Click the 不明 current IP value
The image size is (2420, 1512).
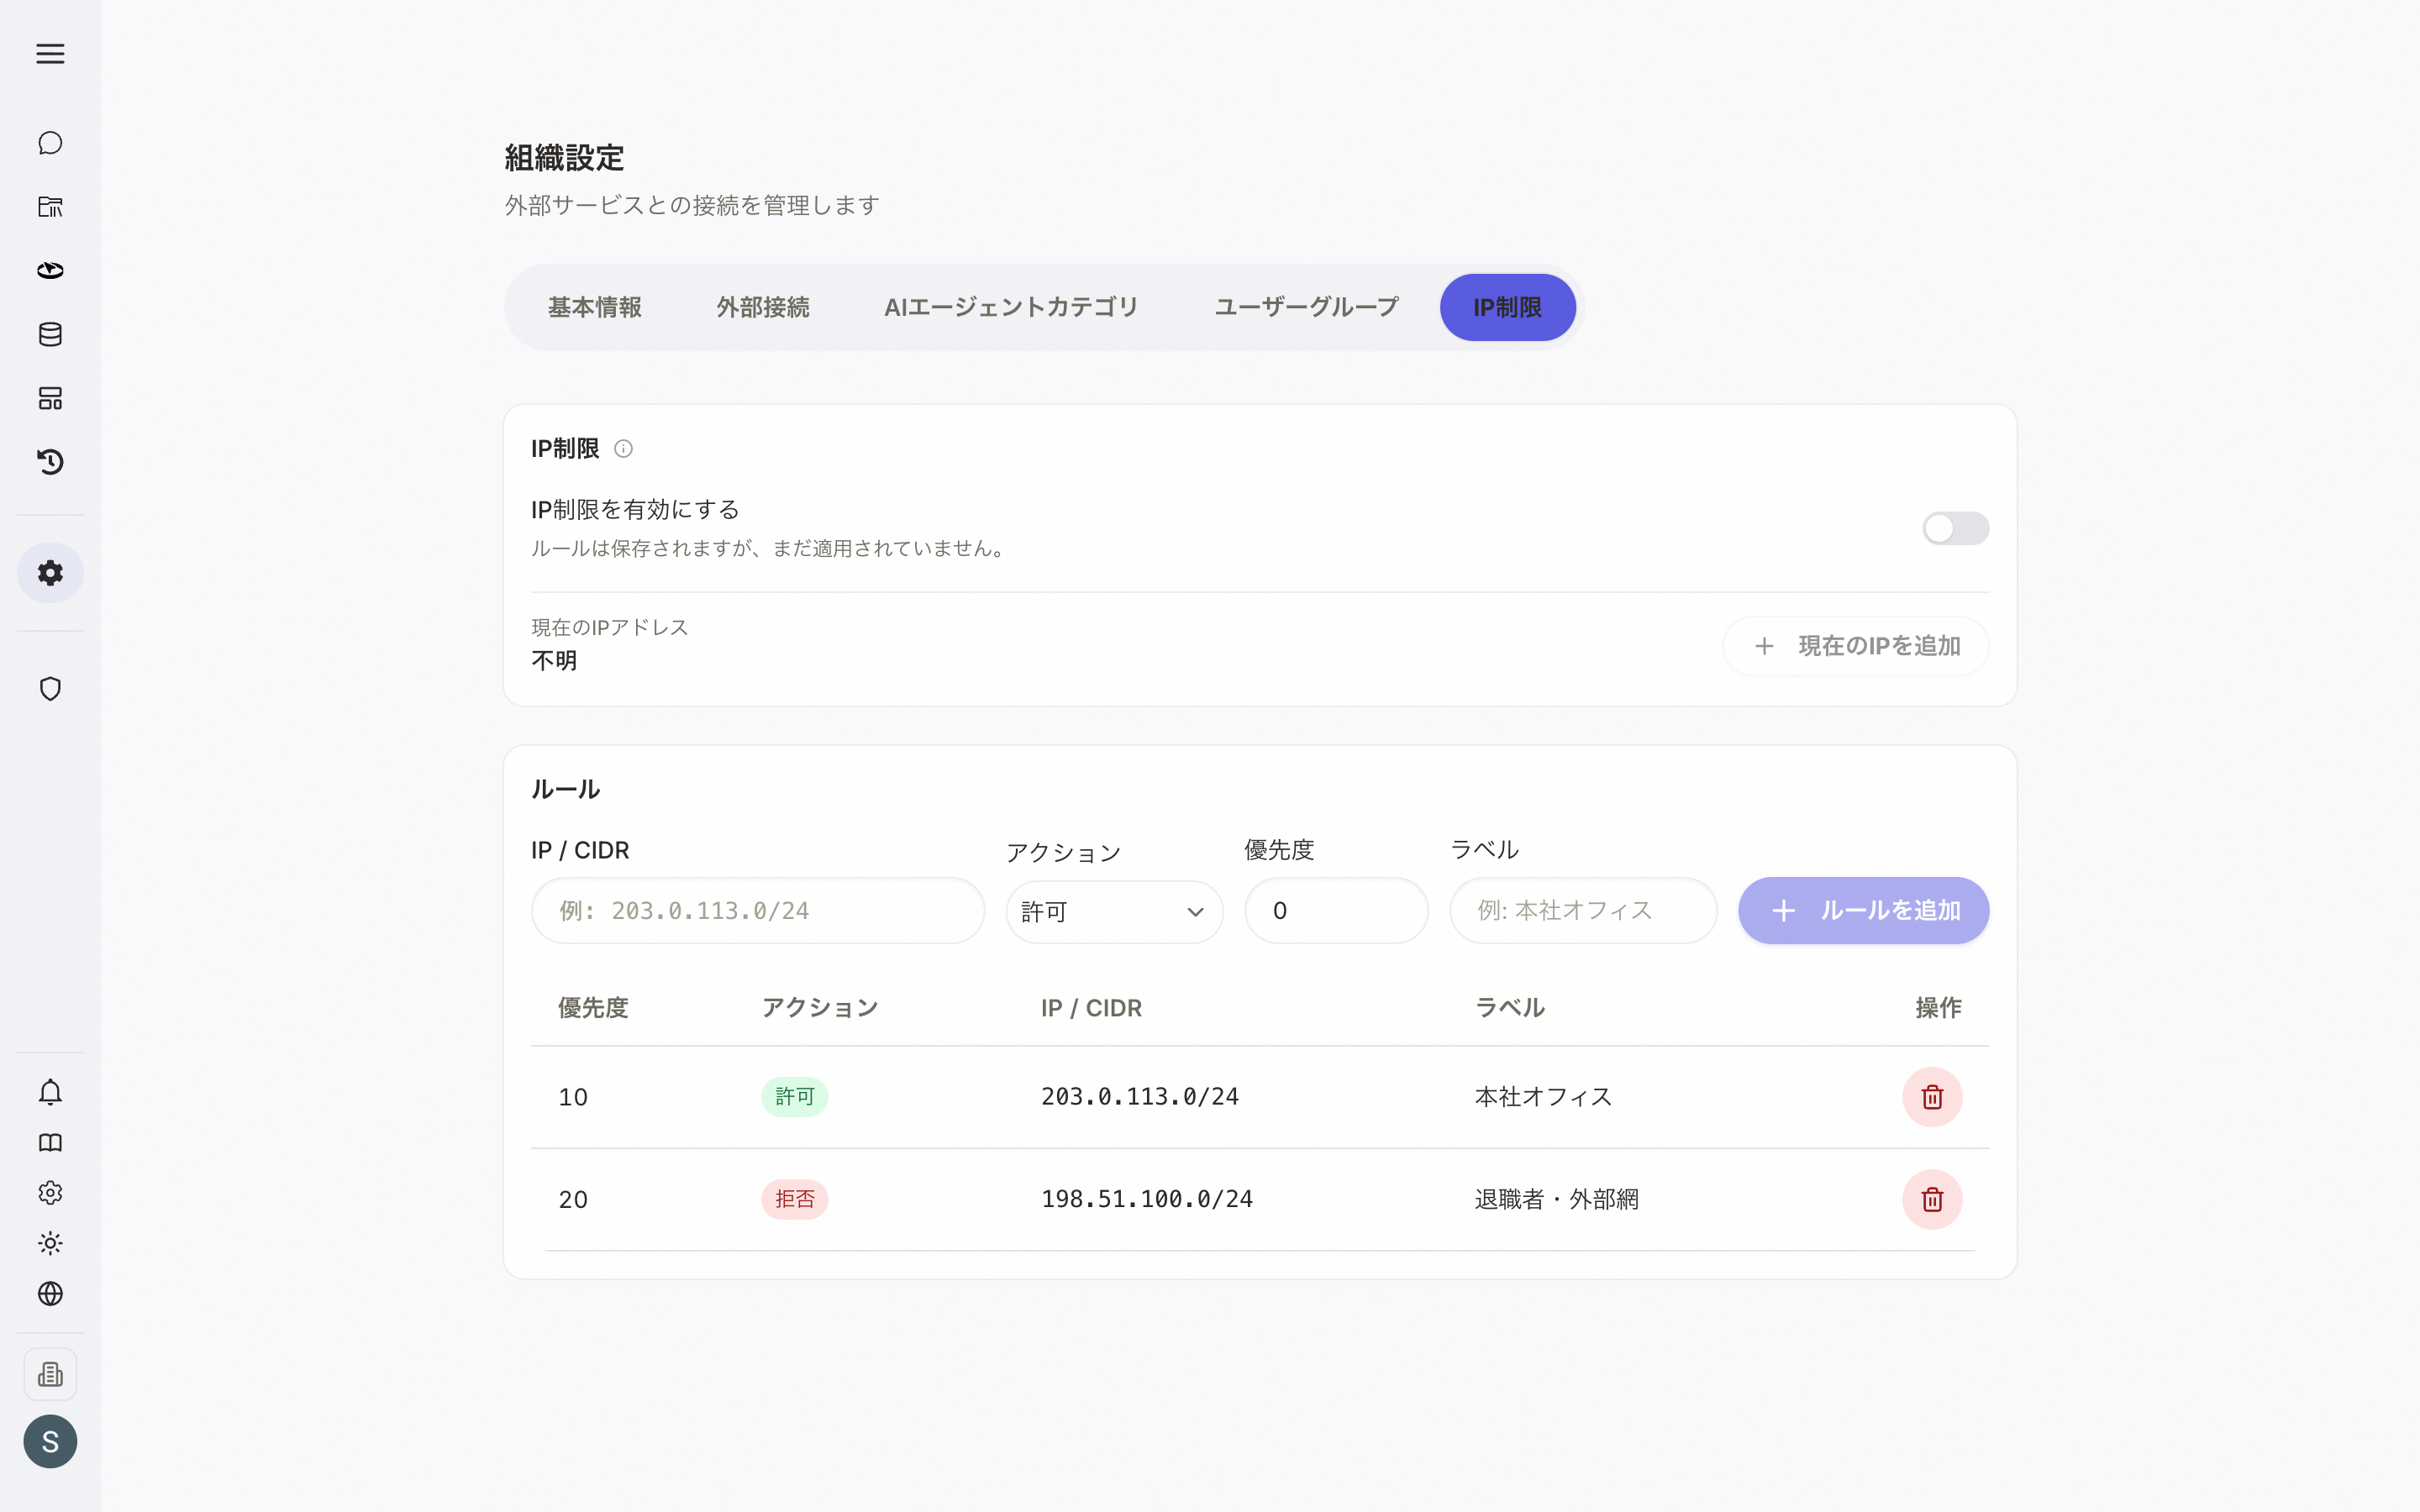(554, 661)
